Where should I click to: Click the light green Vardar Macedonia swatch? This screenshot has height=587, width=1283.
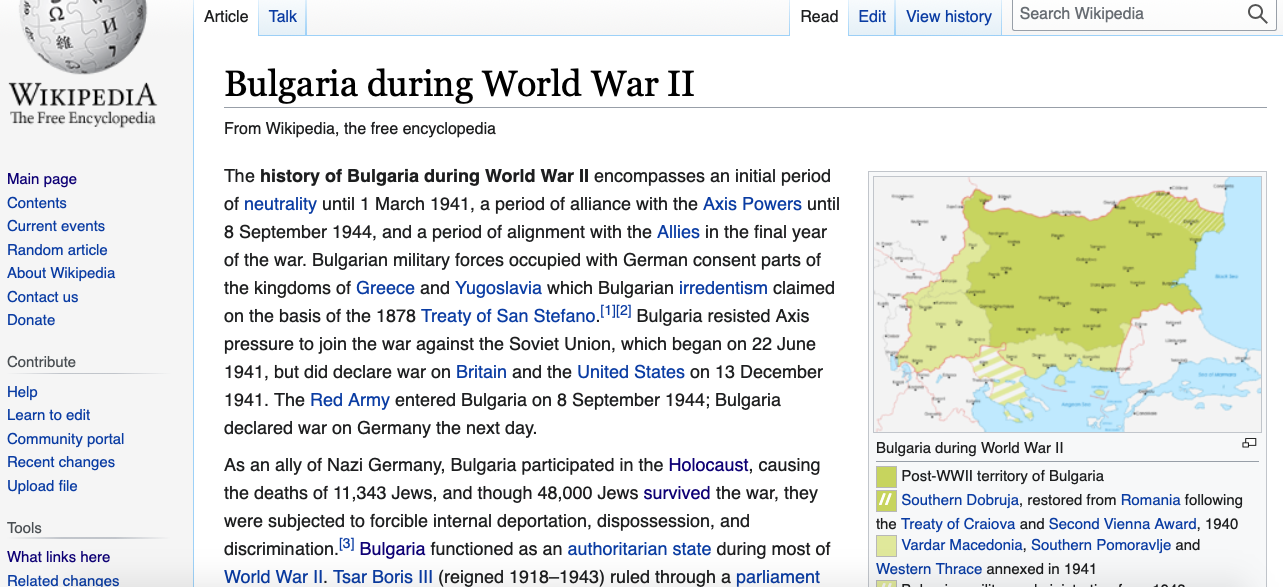point(886,546)
